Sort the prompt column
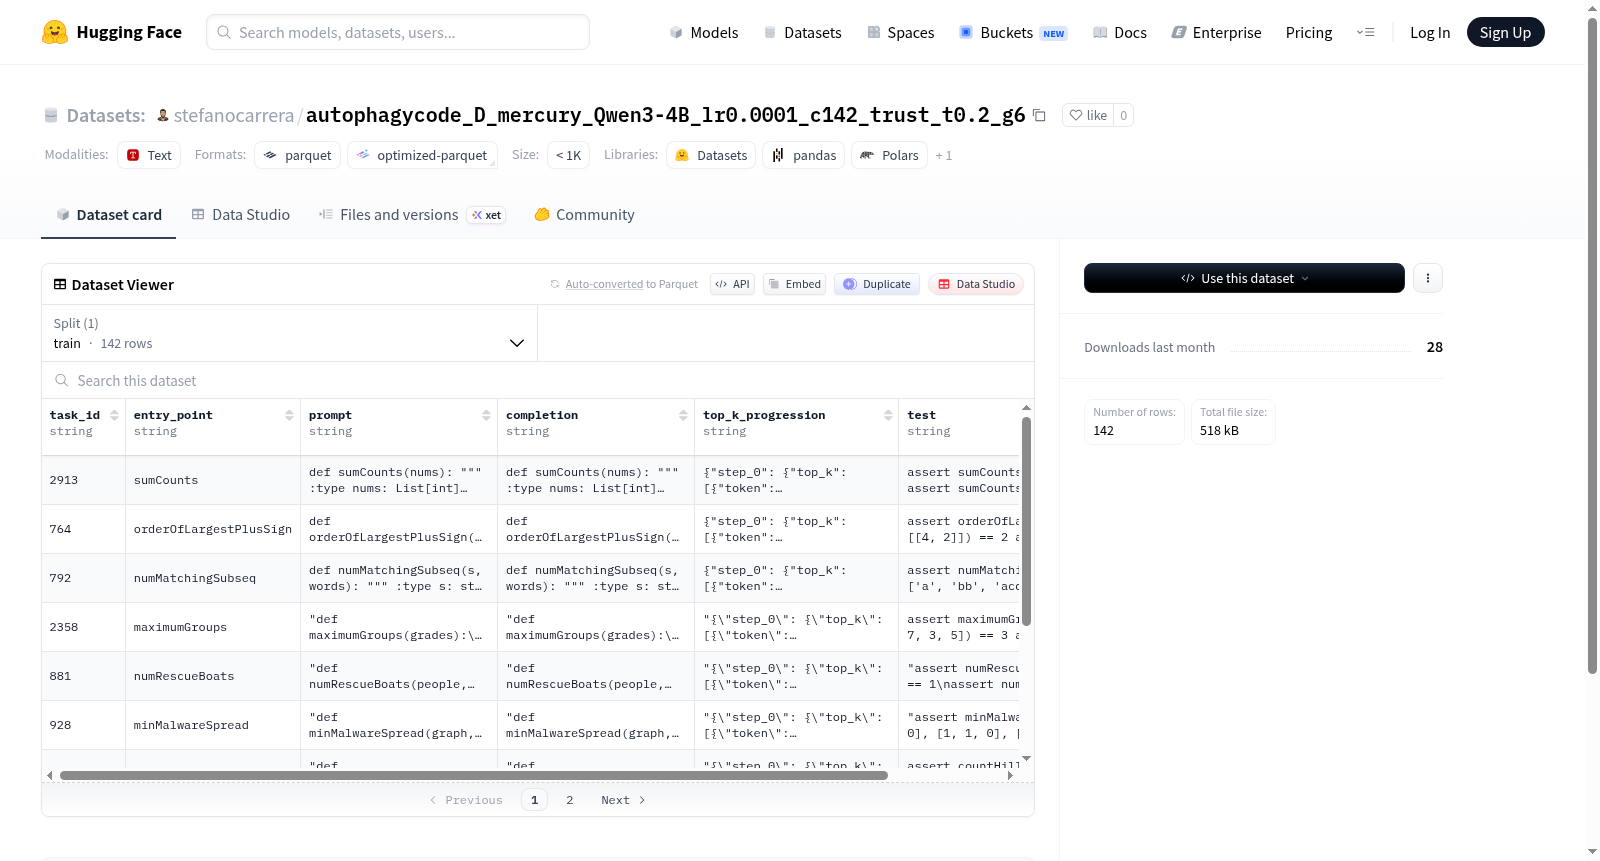This screenshot has width=1600, height=861. pyautogui.click(x=486, y=415)
